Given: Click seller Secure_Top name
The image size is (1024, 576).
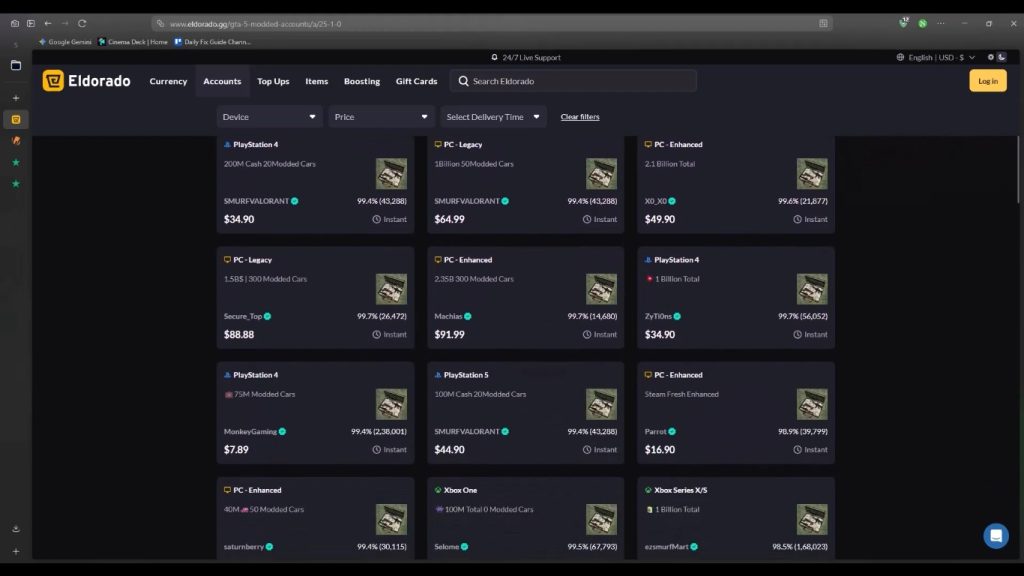Looking at the screenshot, I should (x=243, y=316).
